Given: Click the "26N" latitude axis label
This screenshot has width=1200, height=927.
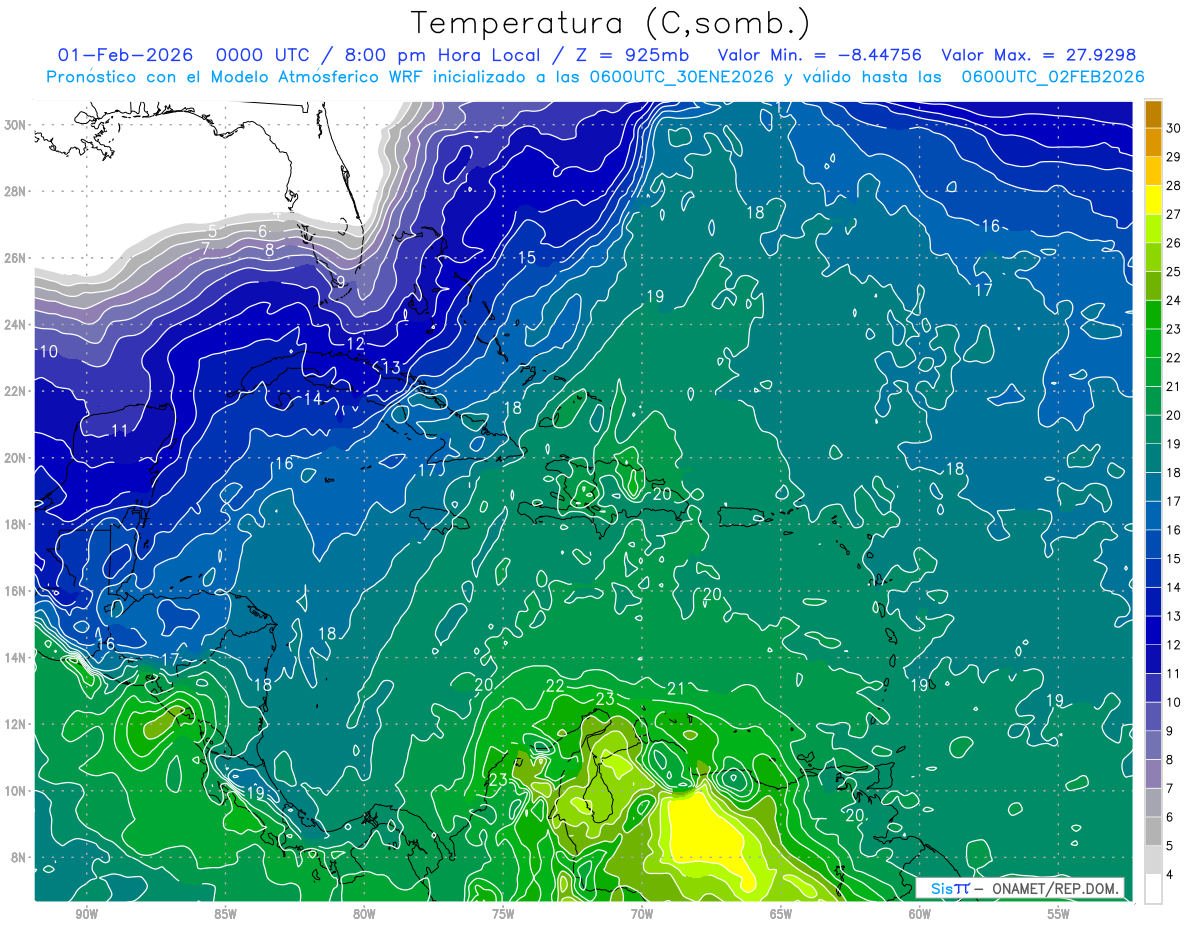Looking at the screenshot, I should tap(17, 258).
